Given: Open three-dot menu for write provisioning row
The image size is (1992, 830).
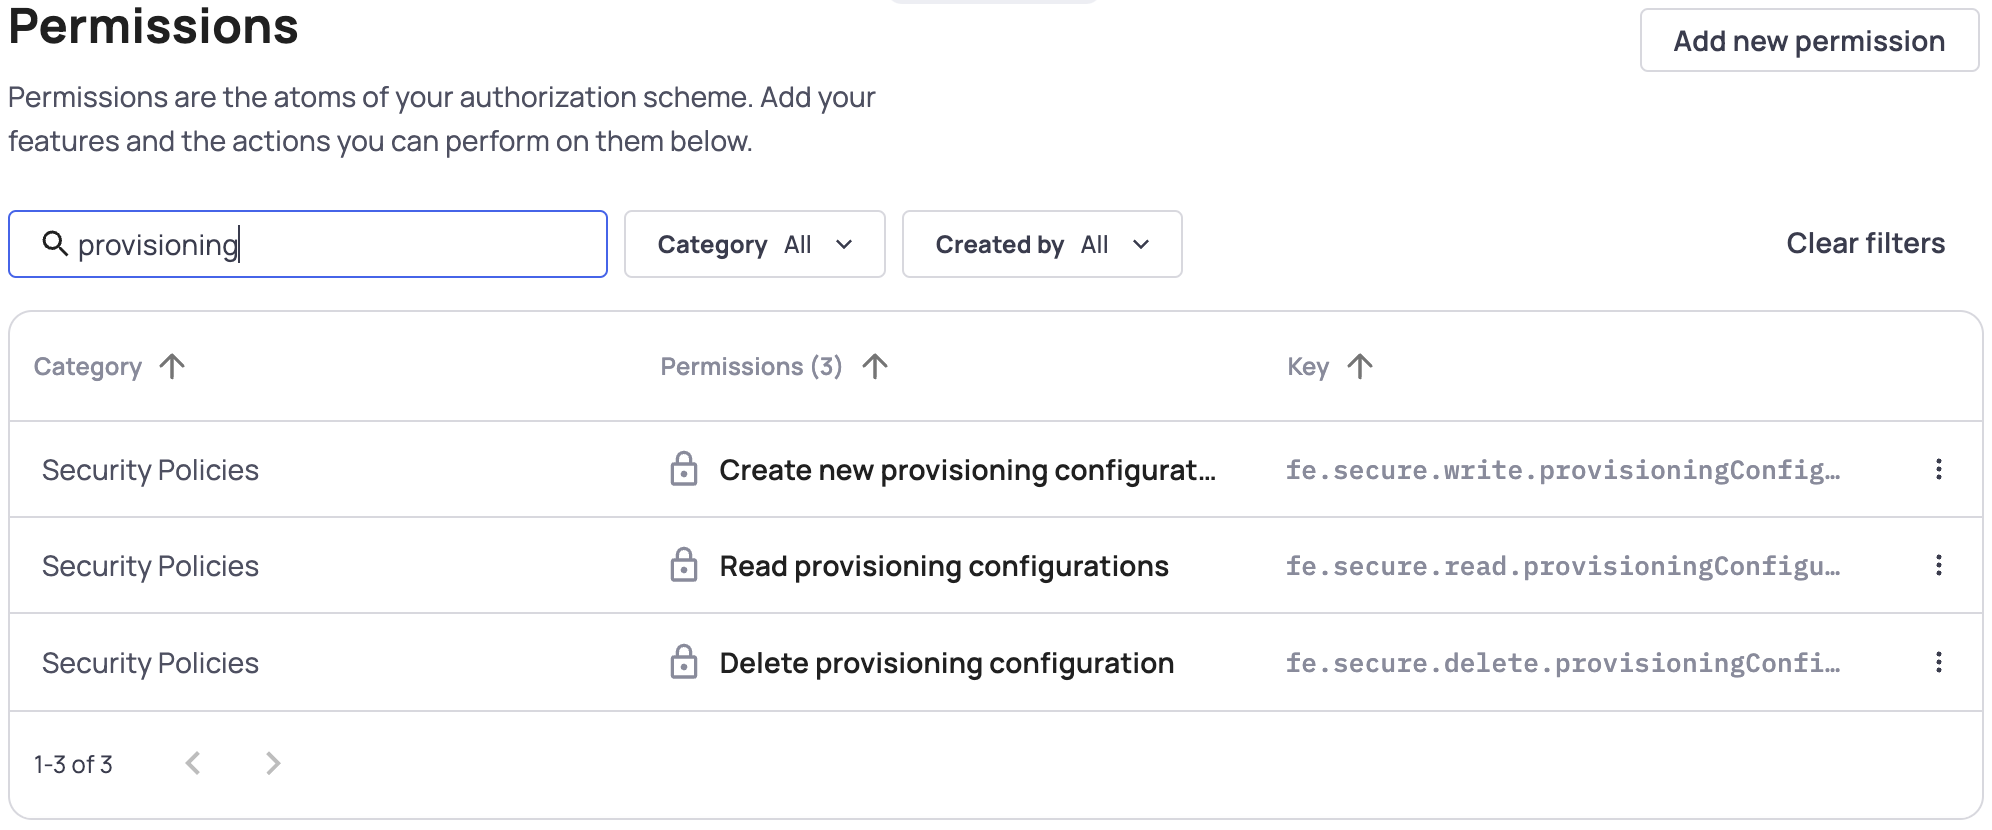Looking at the screenshot, I should (x=1938, y=469).
